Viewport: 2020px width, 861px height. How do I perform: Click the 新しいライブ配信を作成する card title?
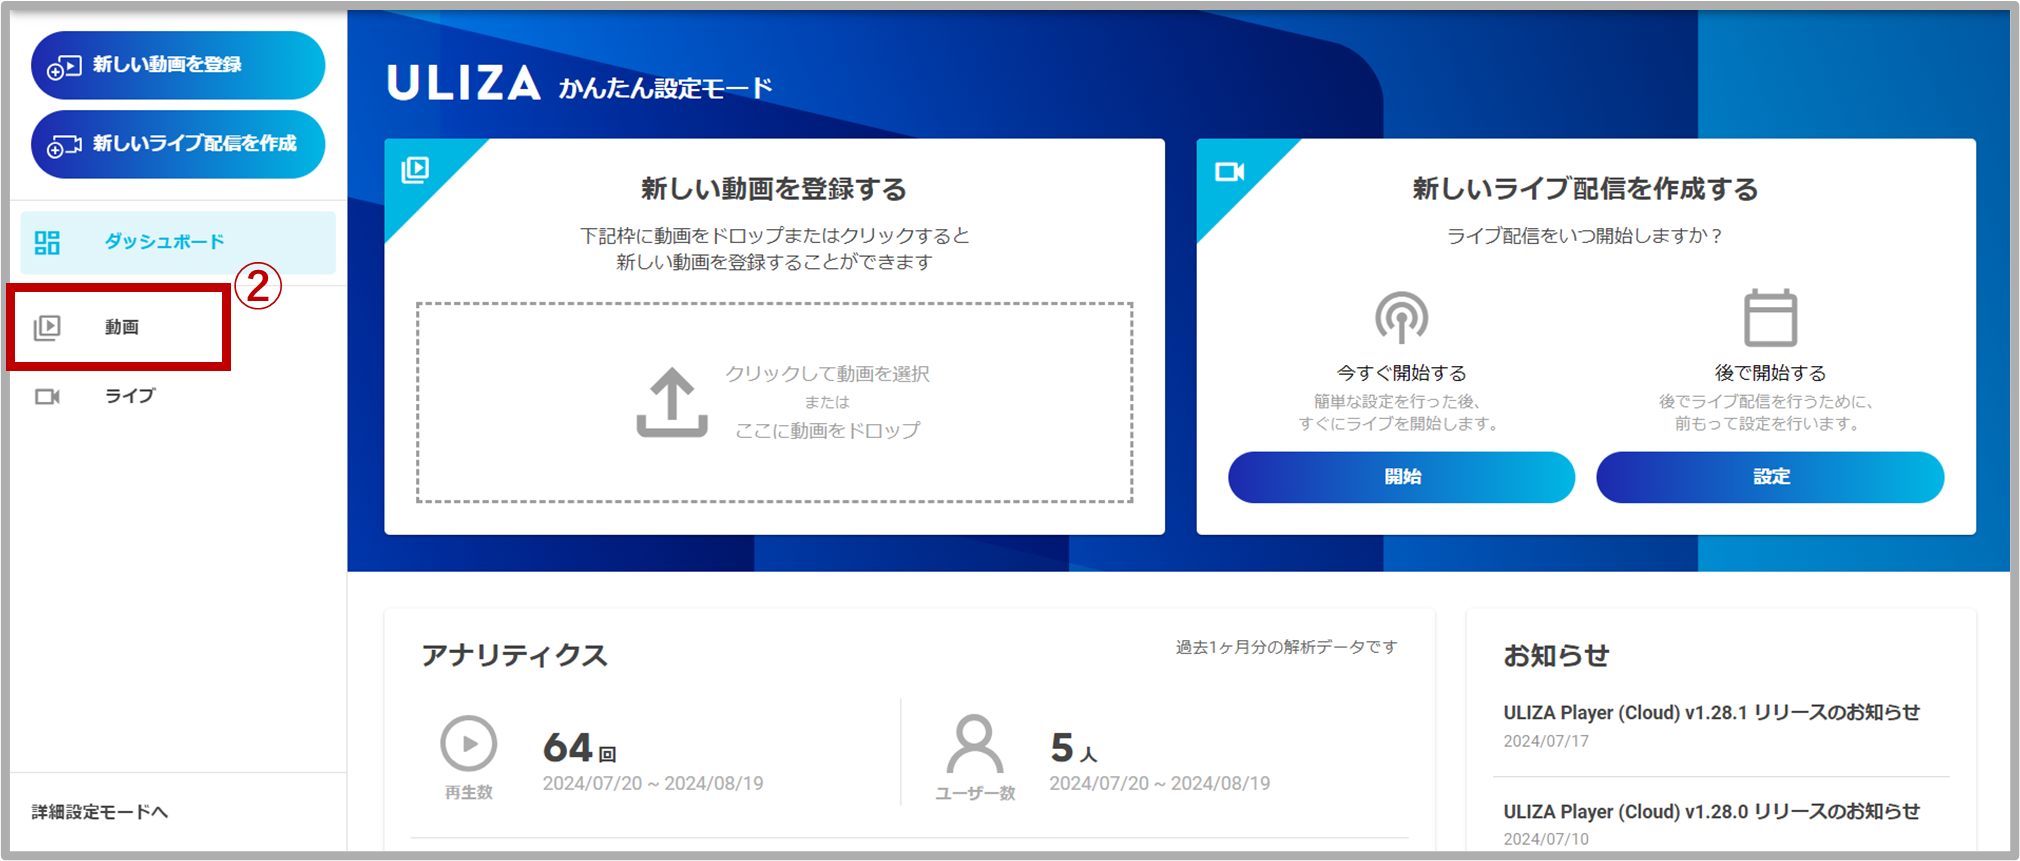click(x=1585, y=189)
